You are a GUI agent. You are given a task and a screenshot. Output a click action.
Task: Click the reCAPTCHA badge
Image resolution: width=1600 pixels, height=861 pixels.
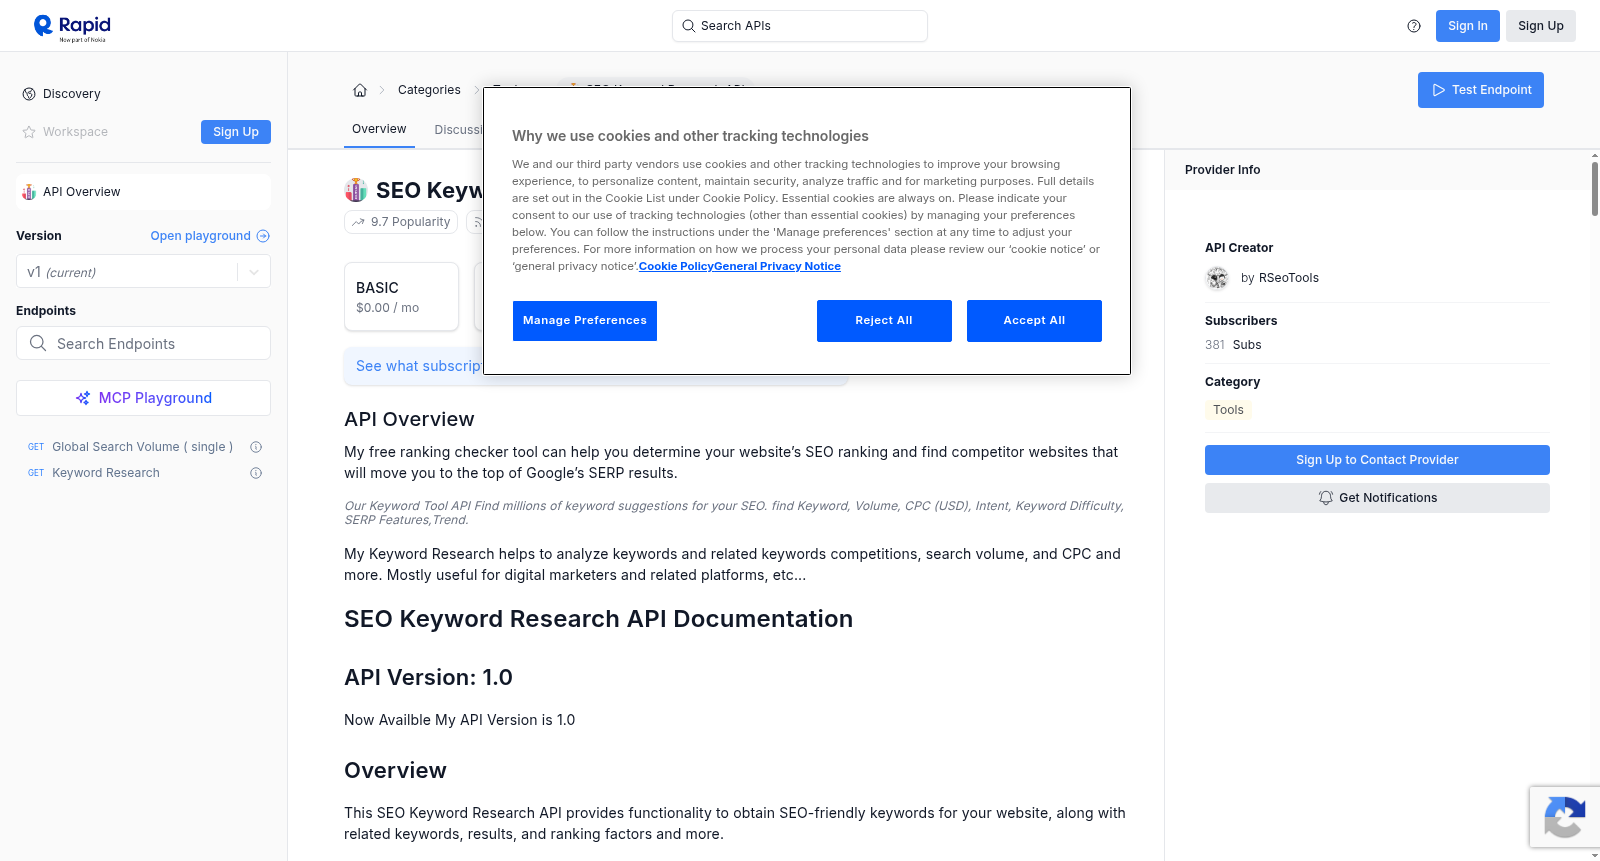[x=1565, y=817]
